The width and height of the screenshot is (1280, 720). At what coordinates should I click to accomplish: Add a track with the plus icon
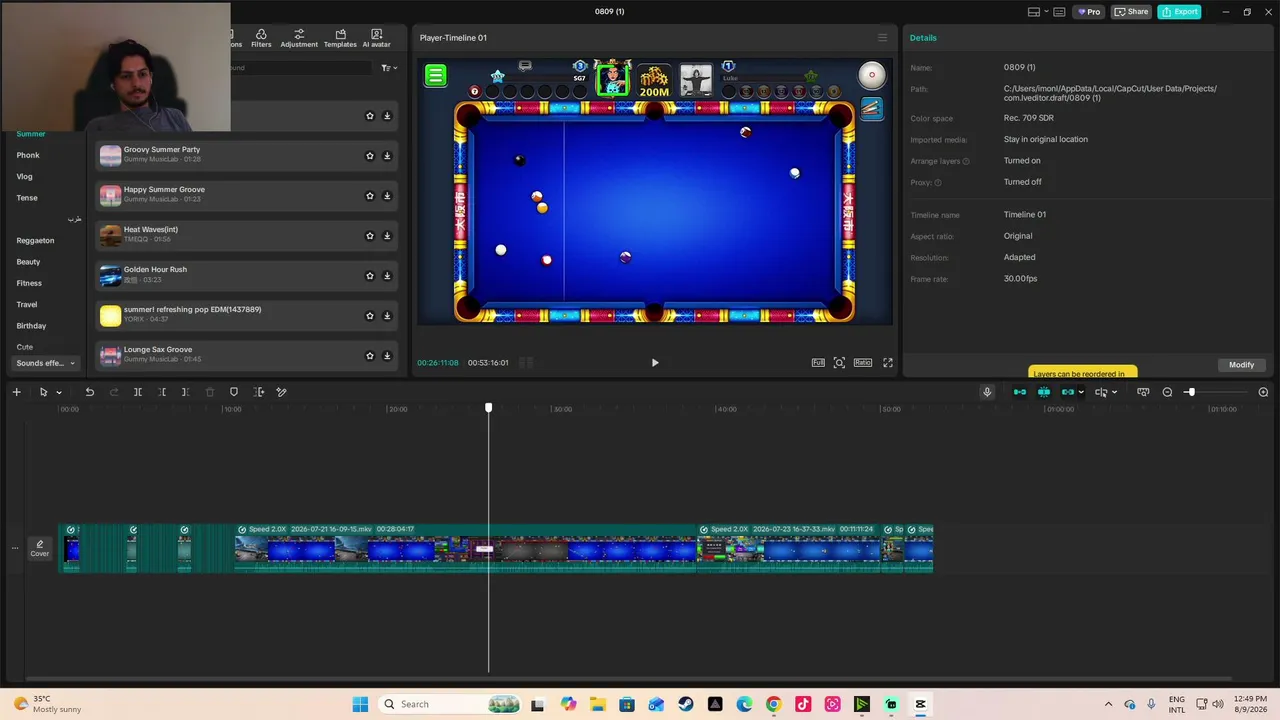pyautogui.click(x=16, y=392)
